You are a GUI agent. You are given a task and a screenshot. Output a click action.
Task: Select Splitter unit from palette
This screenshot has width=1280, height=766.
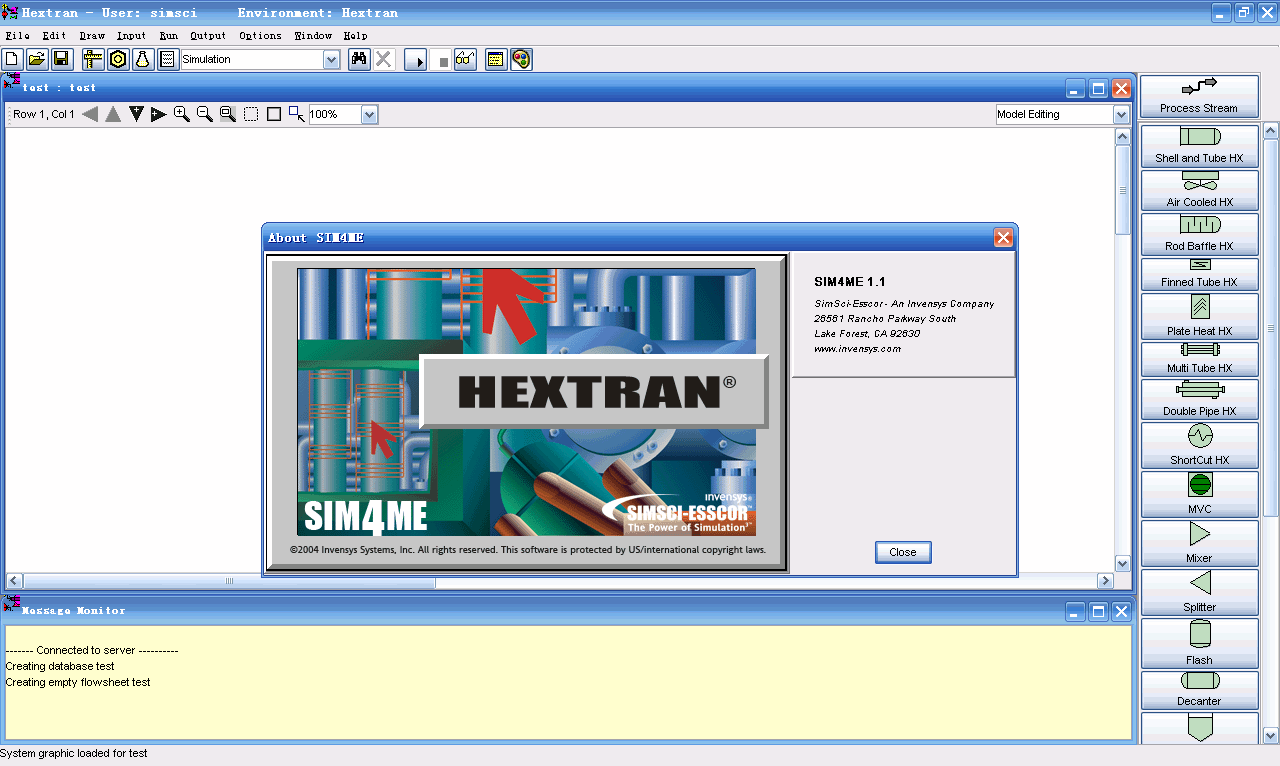[x=1199, y=592]
